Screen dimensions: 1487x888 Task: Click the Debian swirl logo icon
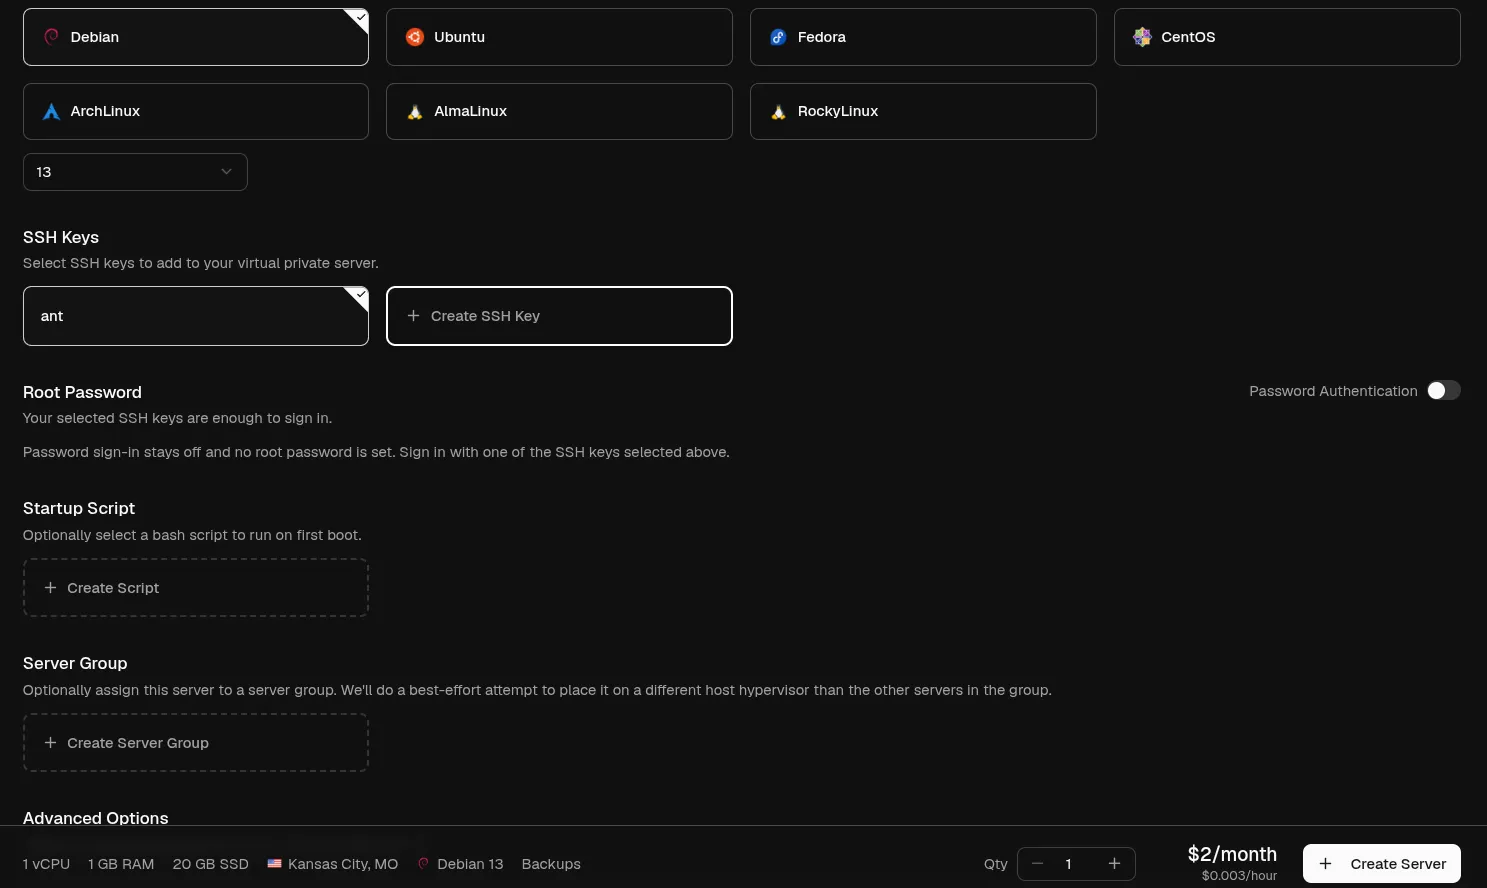pyautogui.click(x=51, y=37)
